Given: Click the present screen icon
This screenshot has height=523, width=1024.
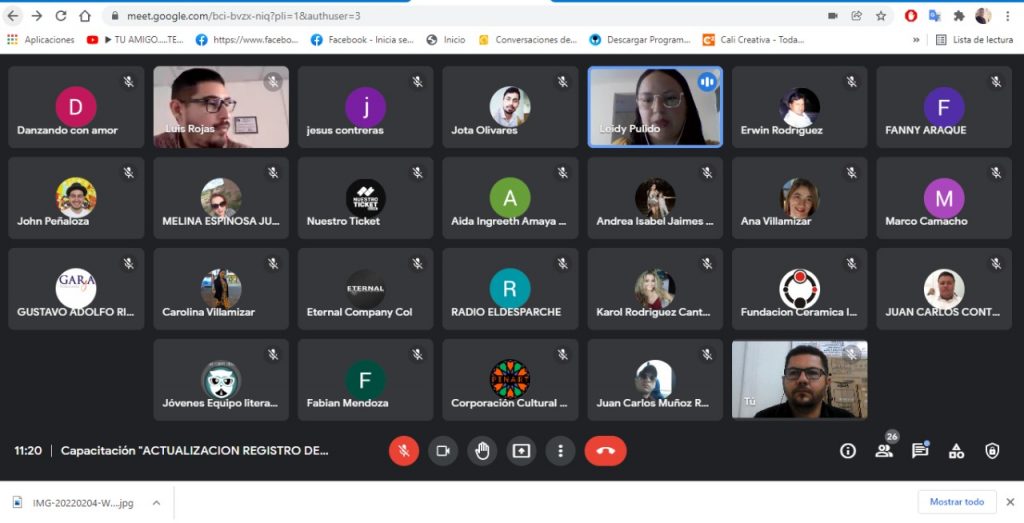Looking at the screenshot, I should (521, 451).
